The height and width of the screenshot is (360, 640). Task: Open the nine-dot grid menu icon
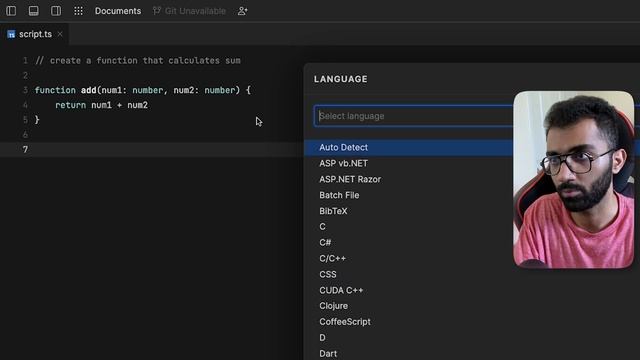pyautogui.click(x=78, y=11)
